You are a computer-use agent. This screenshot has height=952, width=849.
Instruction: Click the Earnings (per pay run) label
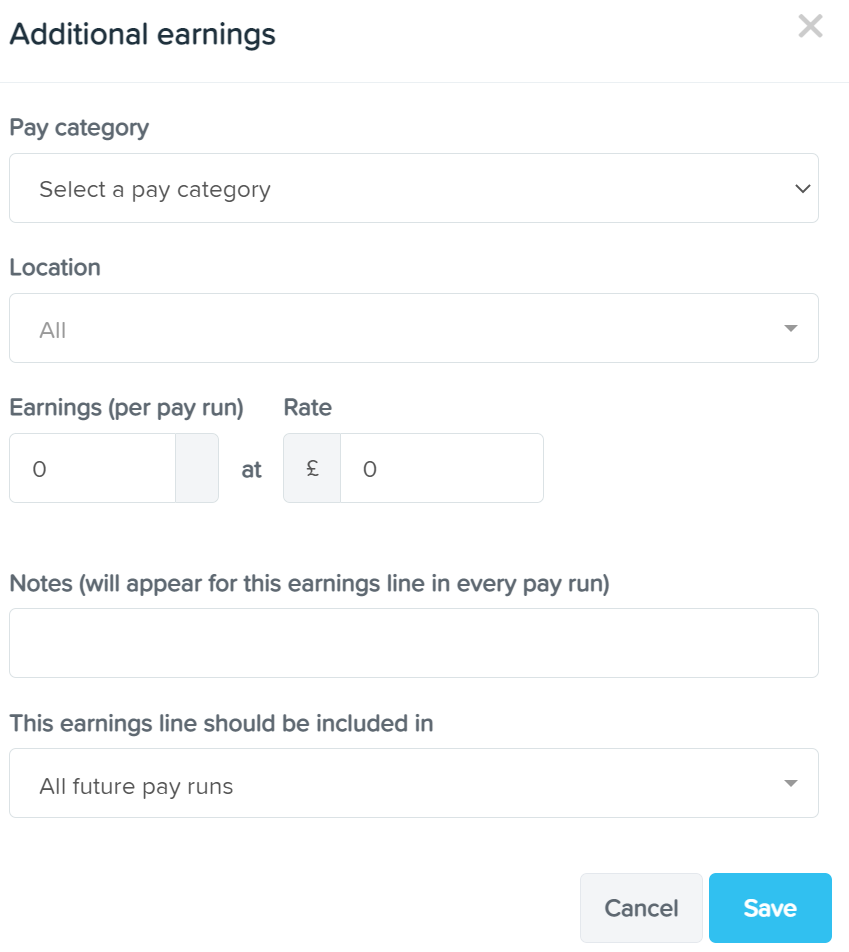point(126,408)
